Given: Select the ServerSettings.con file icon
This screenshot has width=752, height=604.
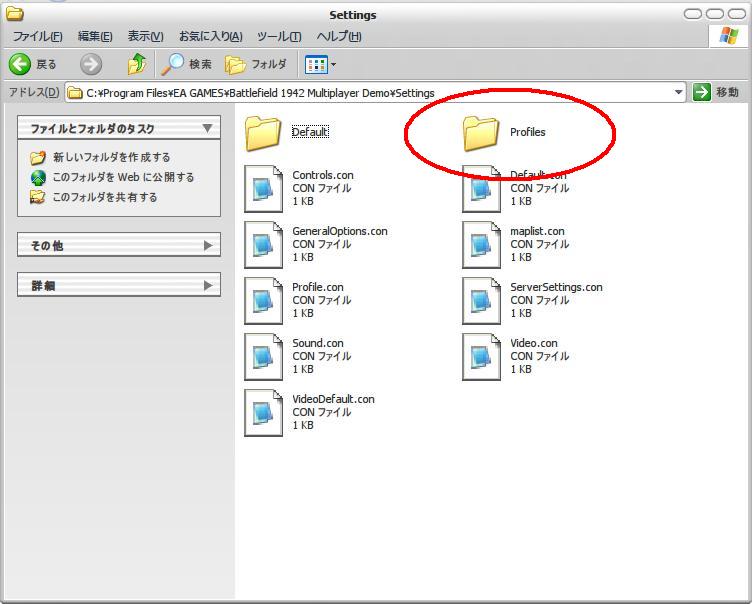Looking at the screenshot, I should (x=481, y=301).
